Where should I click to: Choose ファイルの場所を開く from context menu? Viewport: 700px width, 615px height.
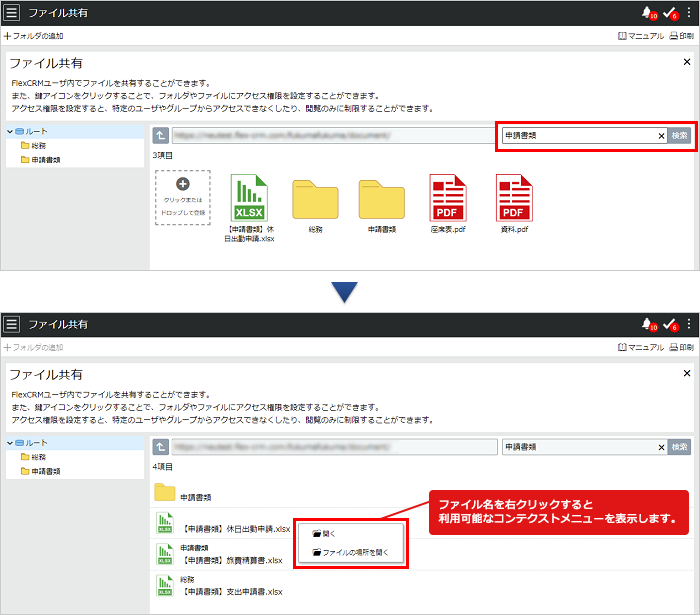(x=350, y=553)
